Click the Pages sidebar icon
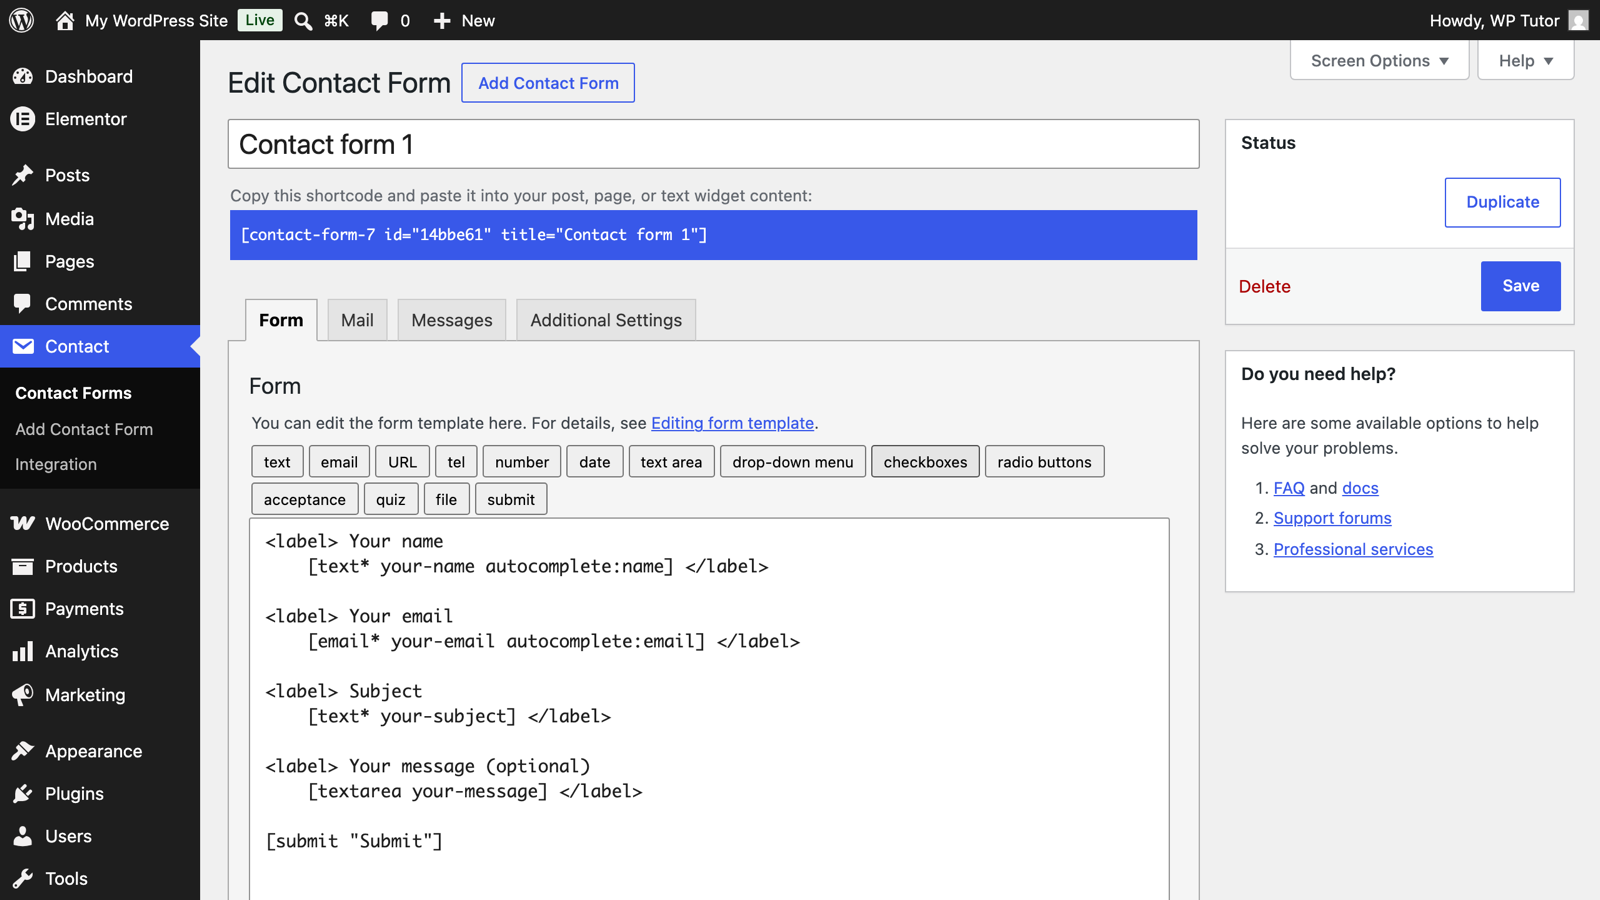This screenshot has width=1600, height=900. point(22,261)
